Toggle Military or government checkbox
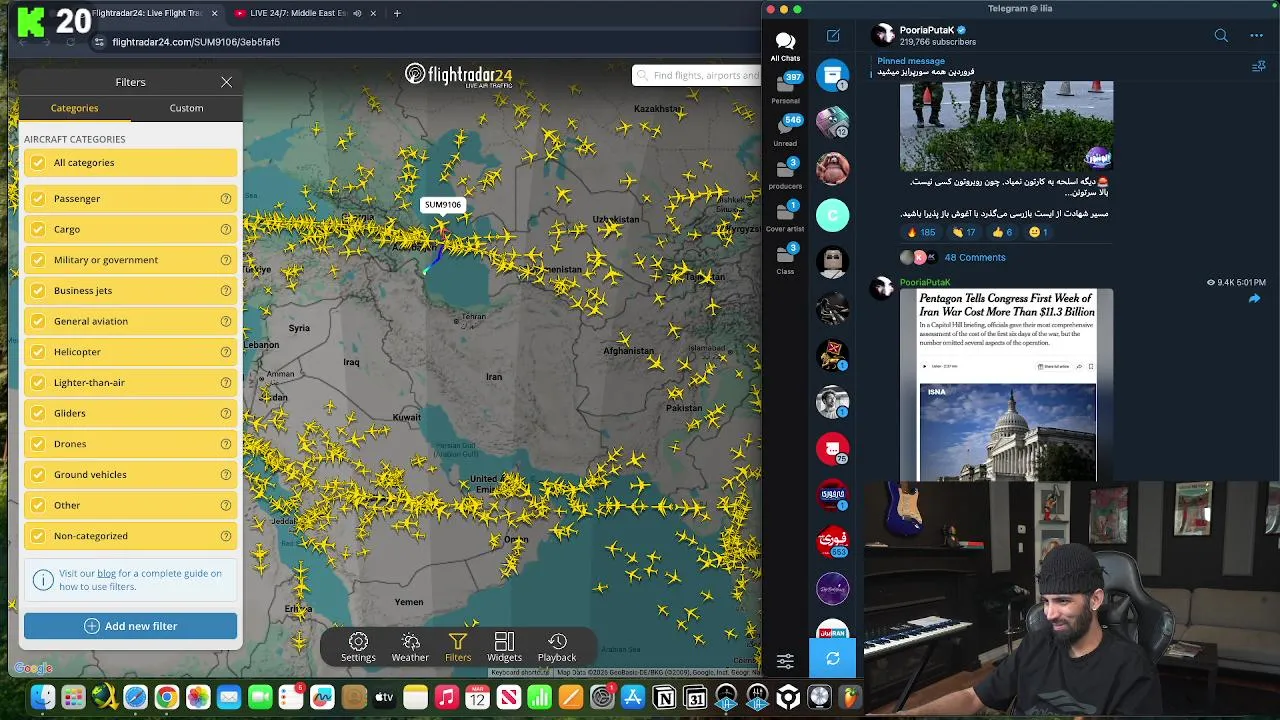This screenshot has width=1280, height=720. tap(38, 260)
